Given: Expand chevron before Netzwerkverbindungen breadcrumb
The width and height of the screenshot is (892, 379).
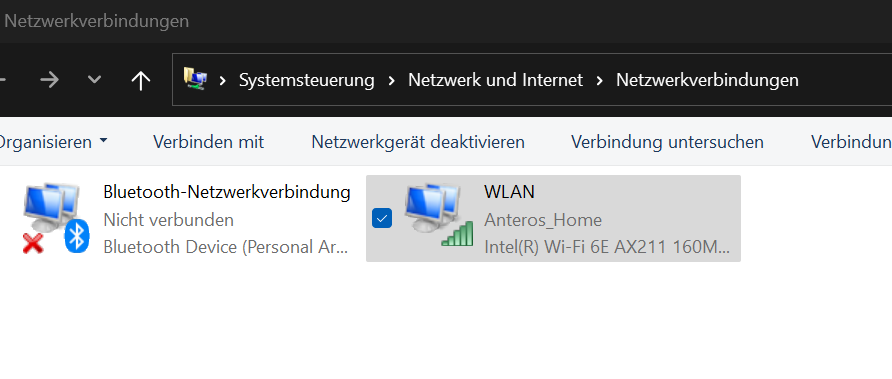Looking at the screenshot, I should (x=600, y=80).
